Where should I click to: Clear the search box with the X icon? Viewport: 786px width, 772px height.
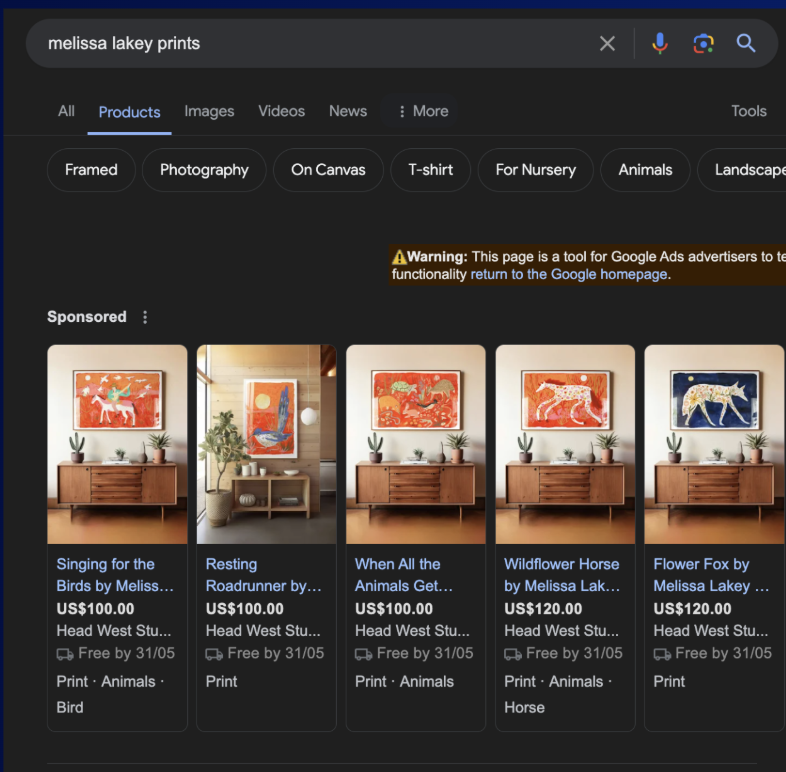[x=607, y=44]
